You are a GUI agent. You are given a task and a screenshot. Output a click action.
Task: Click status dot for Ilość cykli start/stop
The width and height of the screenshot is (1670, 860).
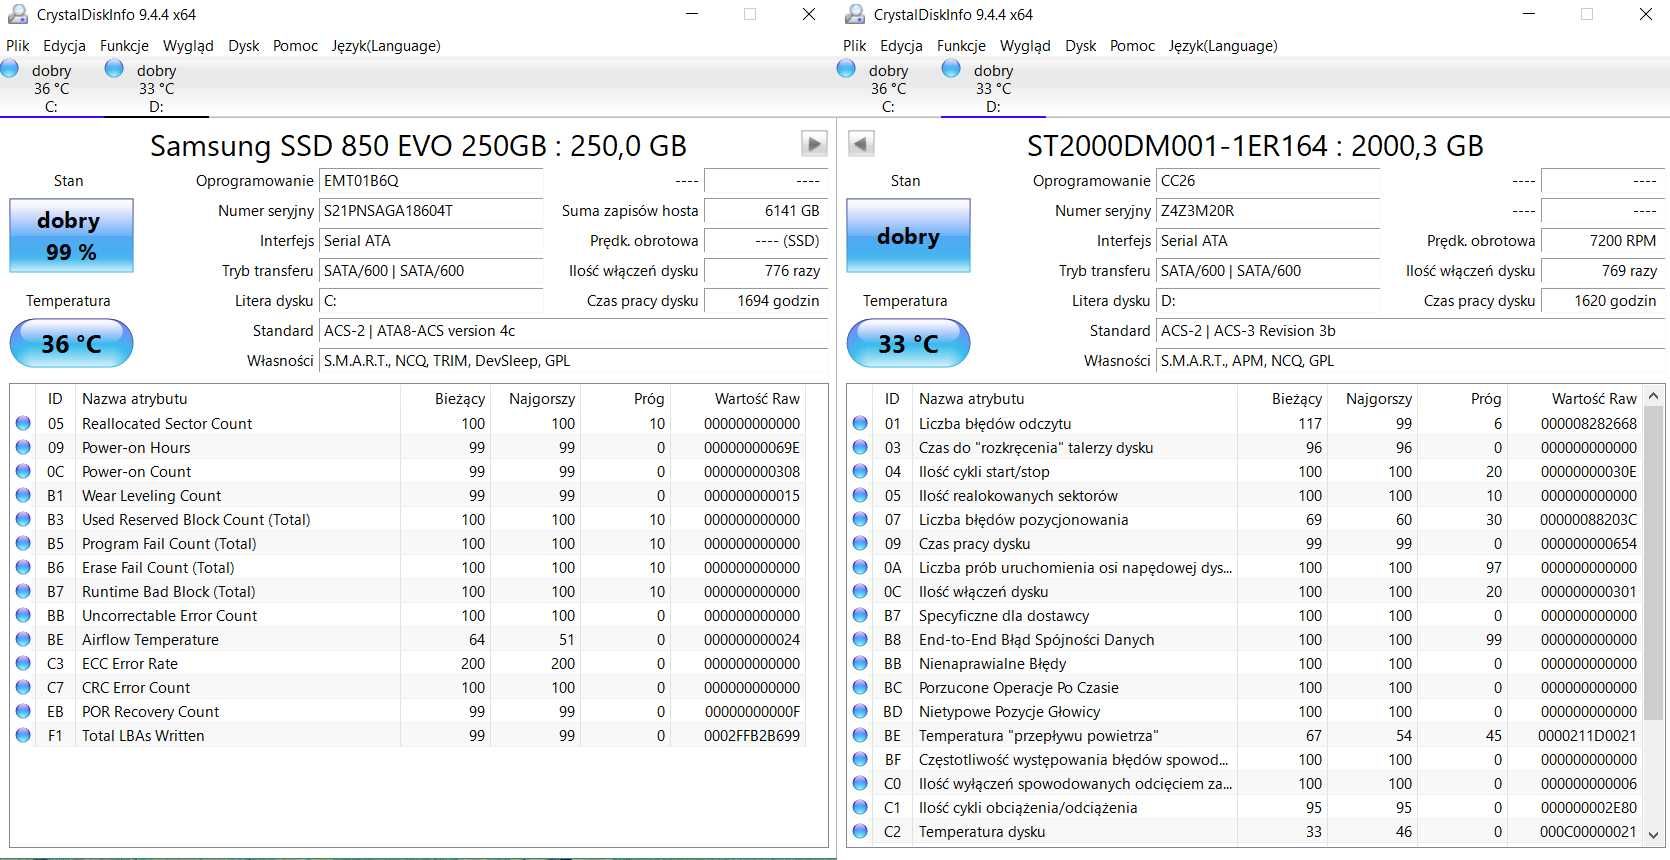click(860, 471)
